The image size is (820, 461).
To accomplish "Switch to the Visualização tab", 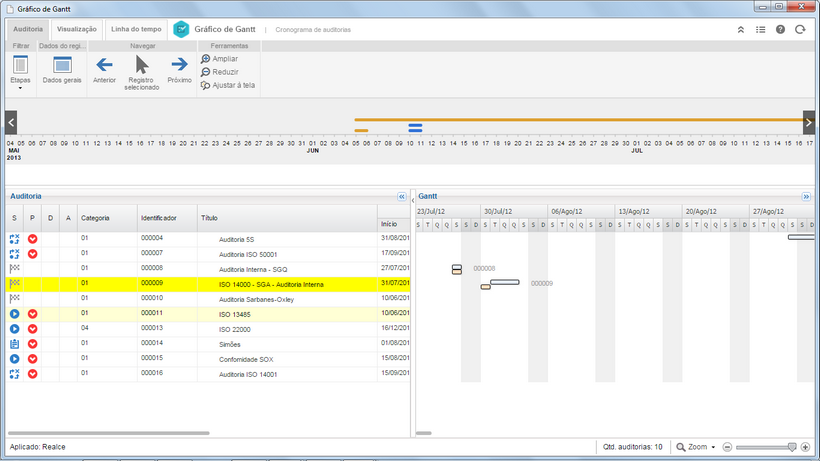I will [x=76, y=29].
